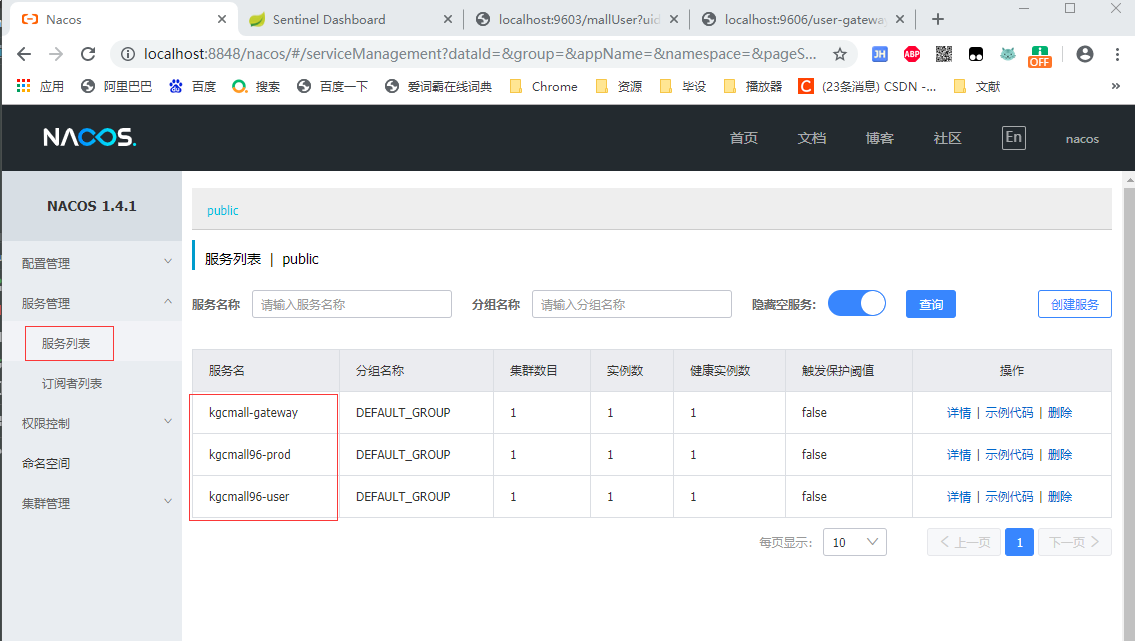Open 社区 in top navigation

click(x=948, y=138)
